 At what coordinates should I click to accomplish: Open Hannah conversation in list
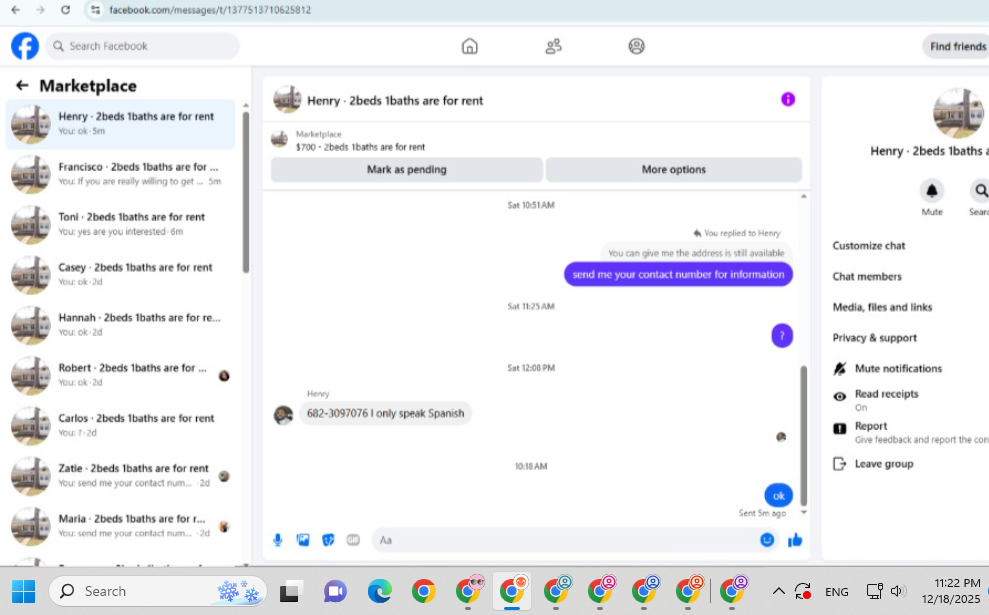click(x=120, y=325)
